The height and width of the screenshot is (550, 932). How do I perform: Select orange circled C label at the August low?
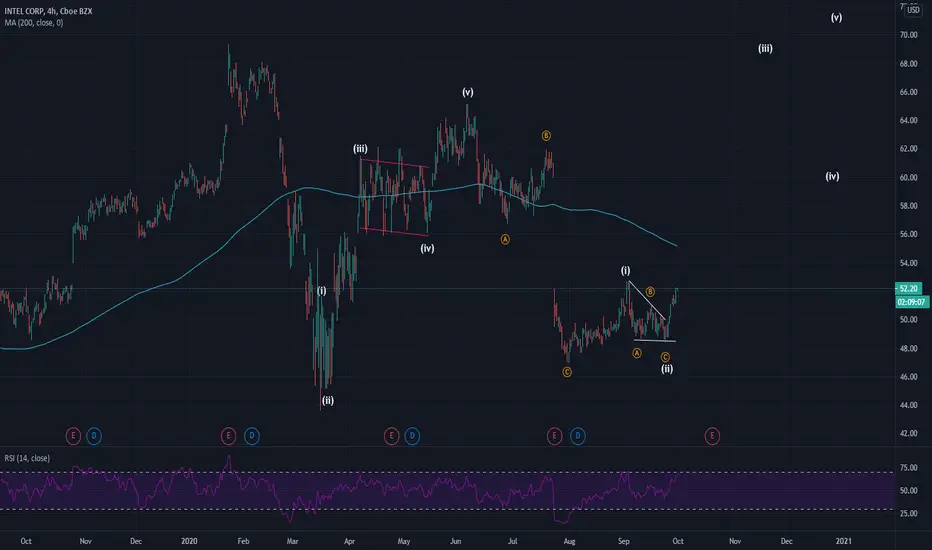(x=567, y=372)
